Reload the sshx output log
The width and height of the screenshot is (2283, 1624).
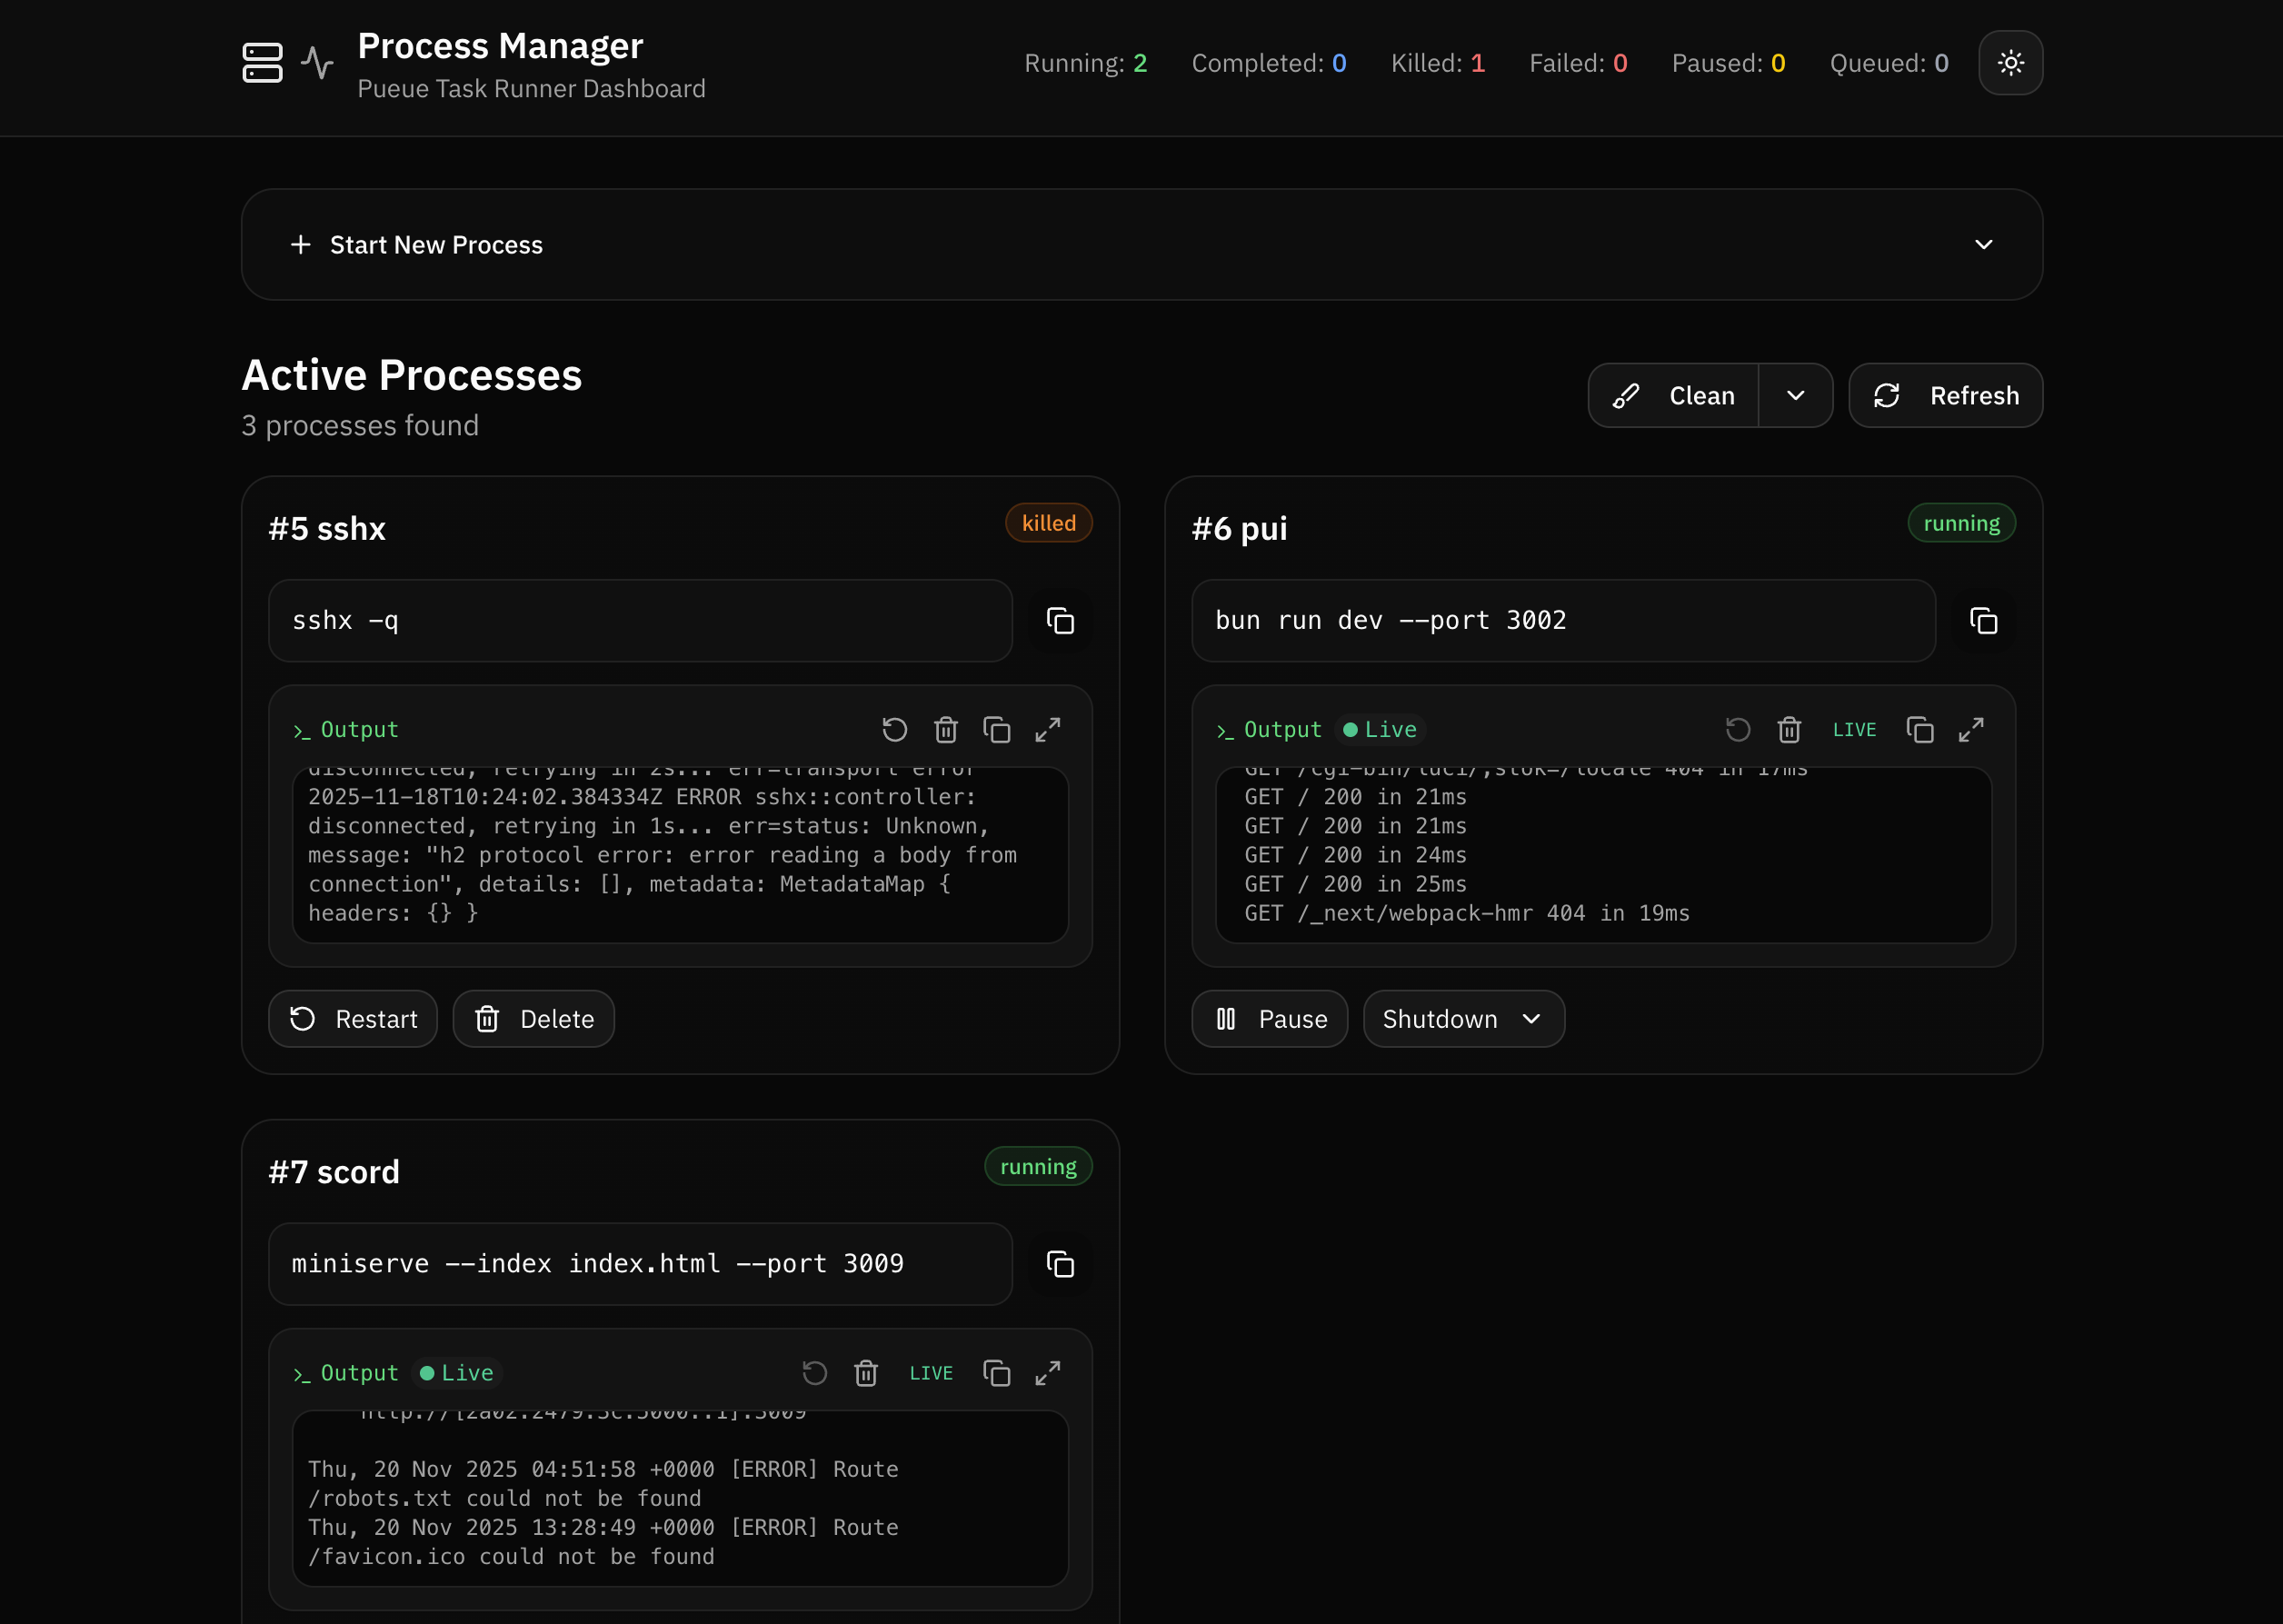point(894,730)
